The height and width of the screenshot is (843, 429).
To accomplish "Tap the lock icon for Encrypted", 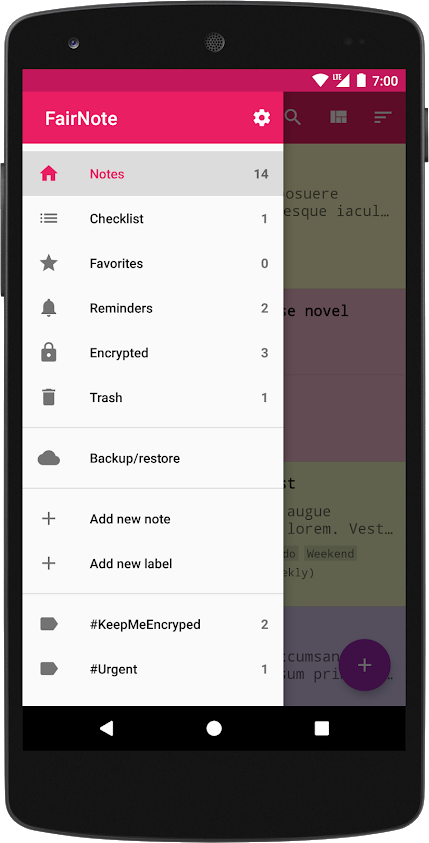I will click(48, 353).
